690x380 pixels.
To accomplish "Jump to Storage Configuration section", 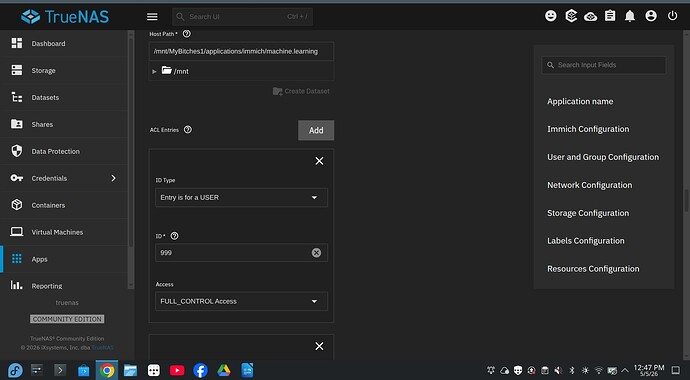I will click(x=588, y=213).
